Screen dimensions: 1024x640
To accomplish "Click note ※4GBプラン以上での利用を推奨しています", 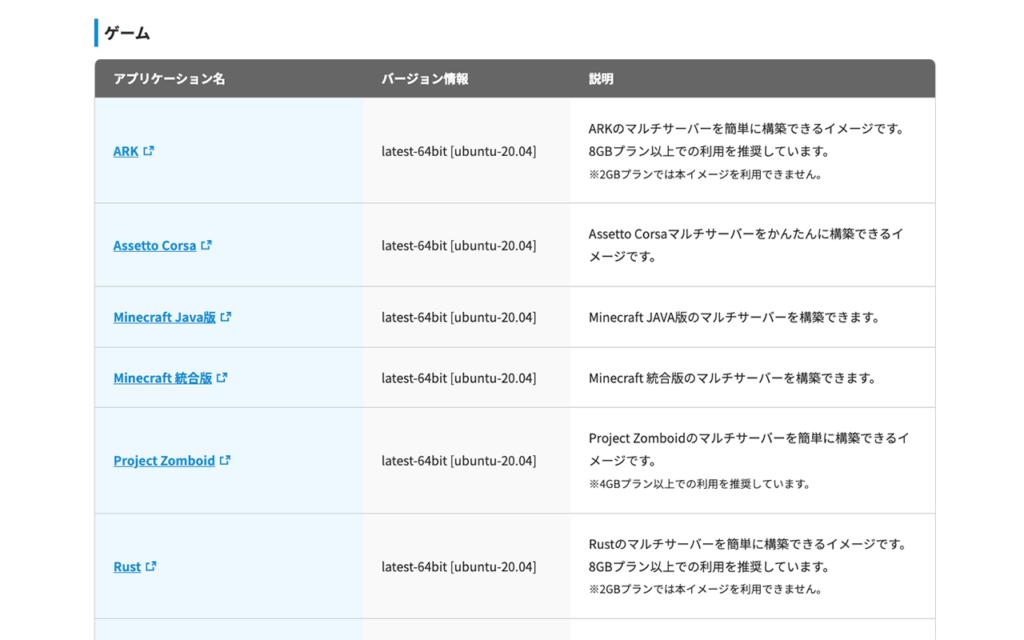I will (x=699, y=484).
